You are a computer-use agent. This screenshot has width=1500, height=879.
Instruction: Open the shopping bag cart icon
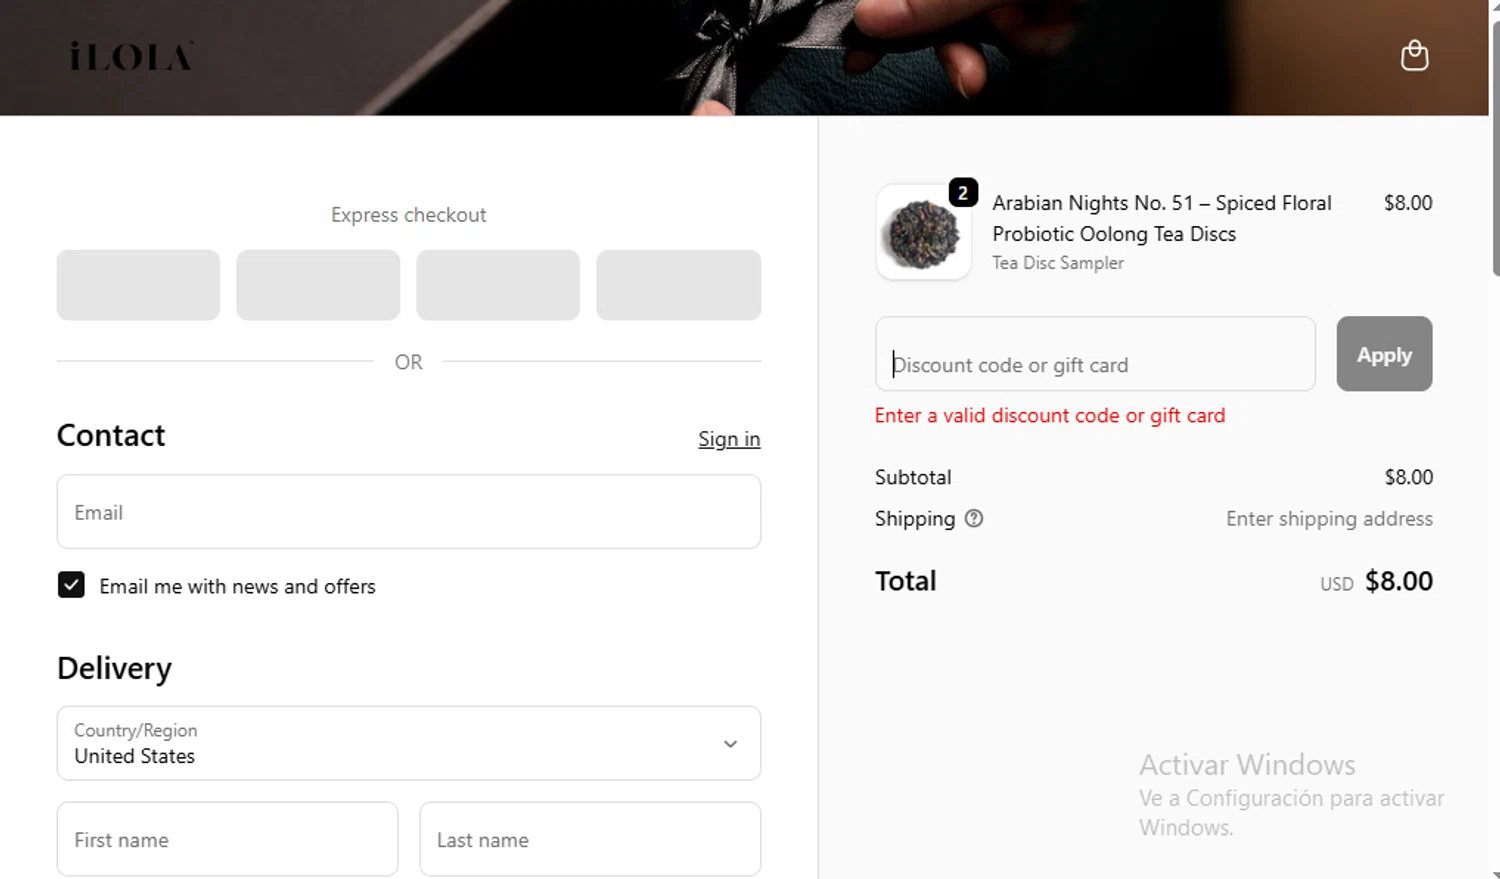[x=1414, y=55]
